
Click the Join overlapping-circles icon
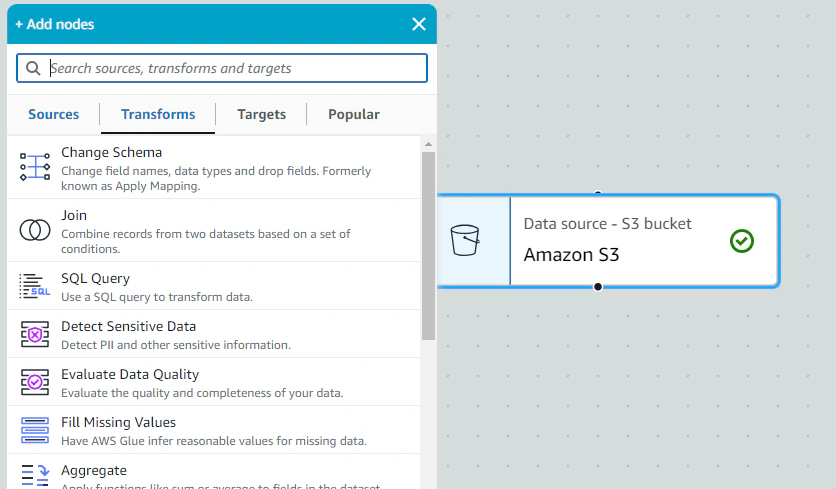tap(35, 230)
